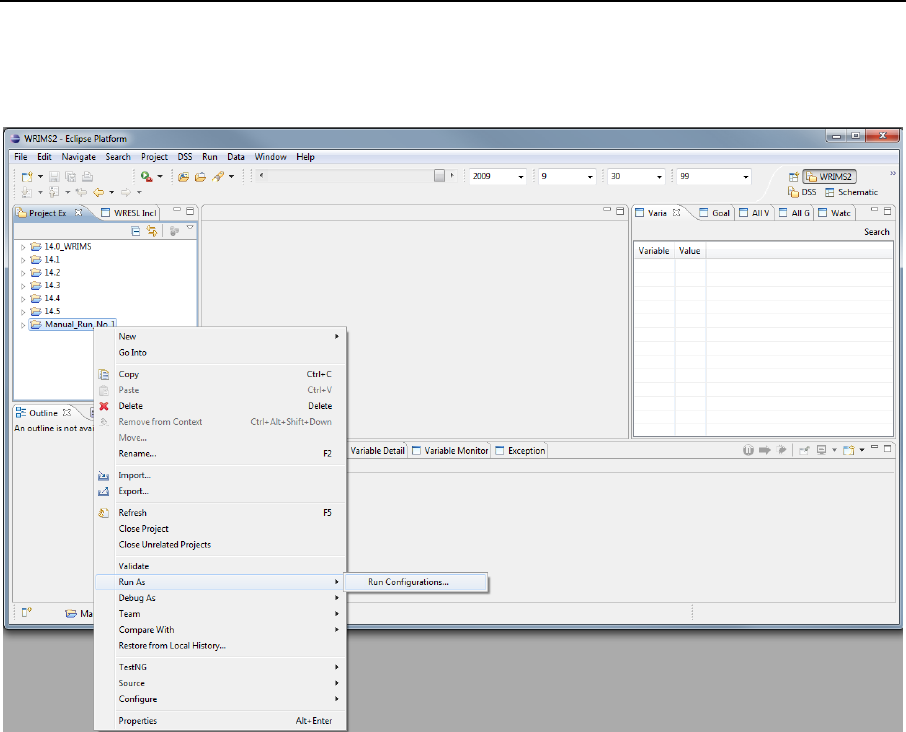Screen dimensions: 906x732
Task: Expand the Manual_Run_No.1 project
Action: [23, 325]
